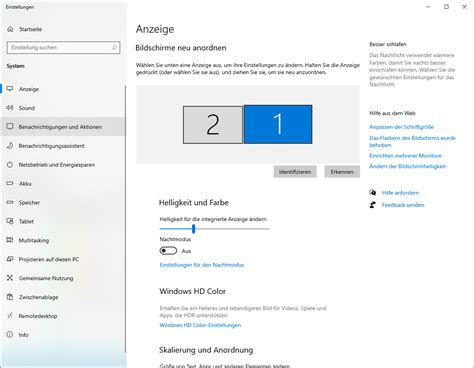Open Akku settings page
Screen dimensions: 474x368
pos(63,183)
